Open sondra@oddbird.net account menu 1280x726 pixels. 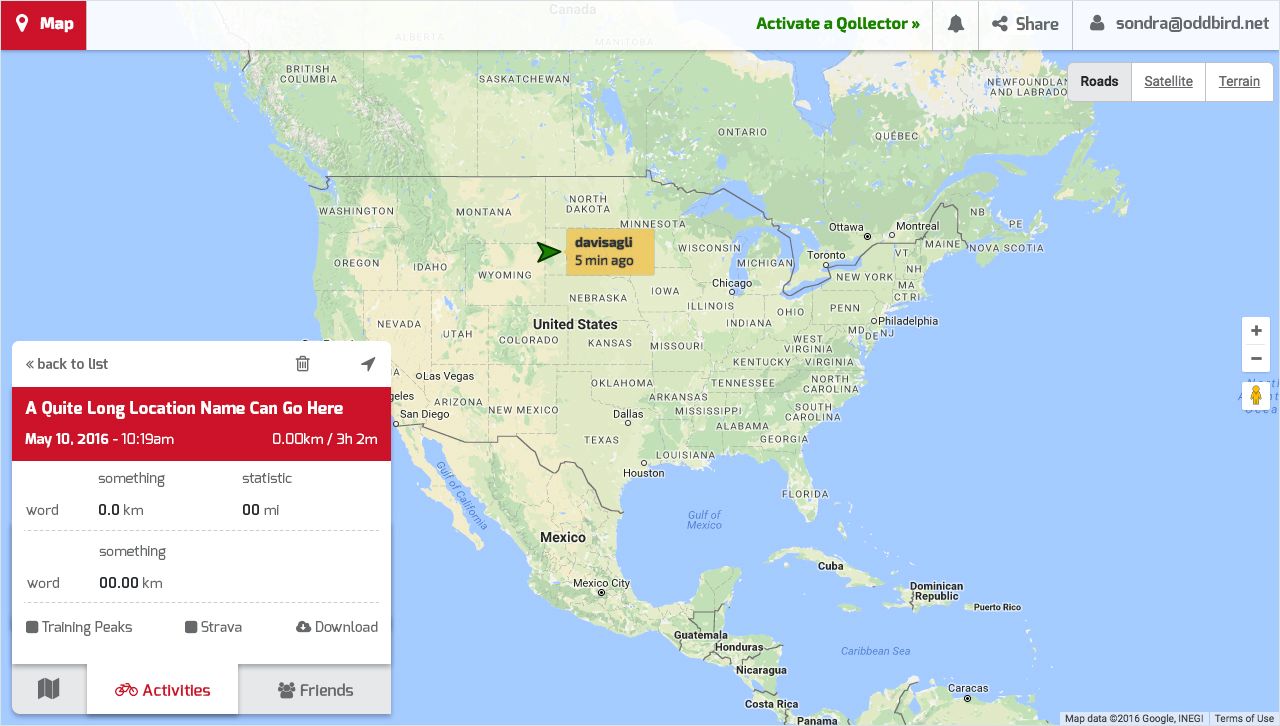click(x=1178, y=24)
